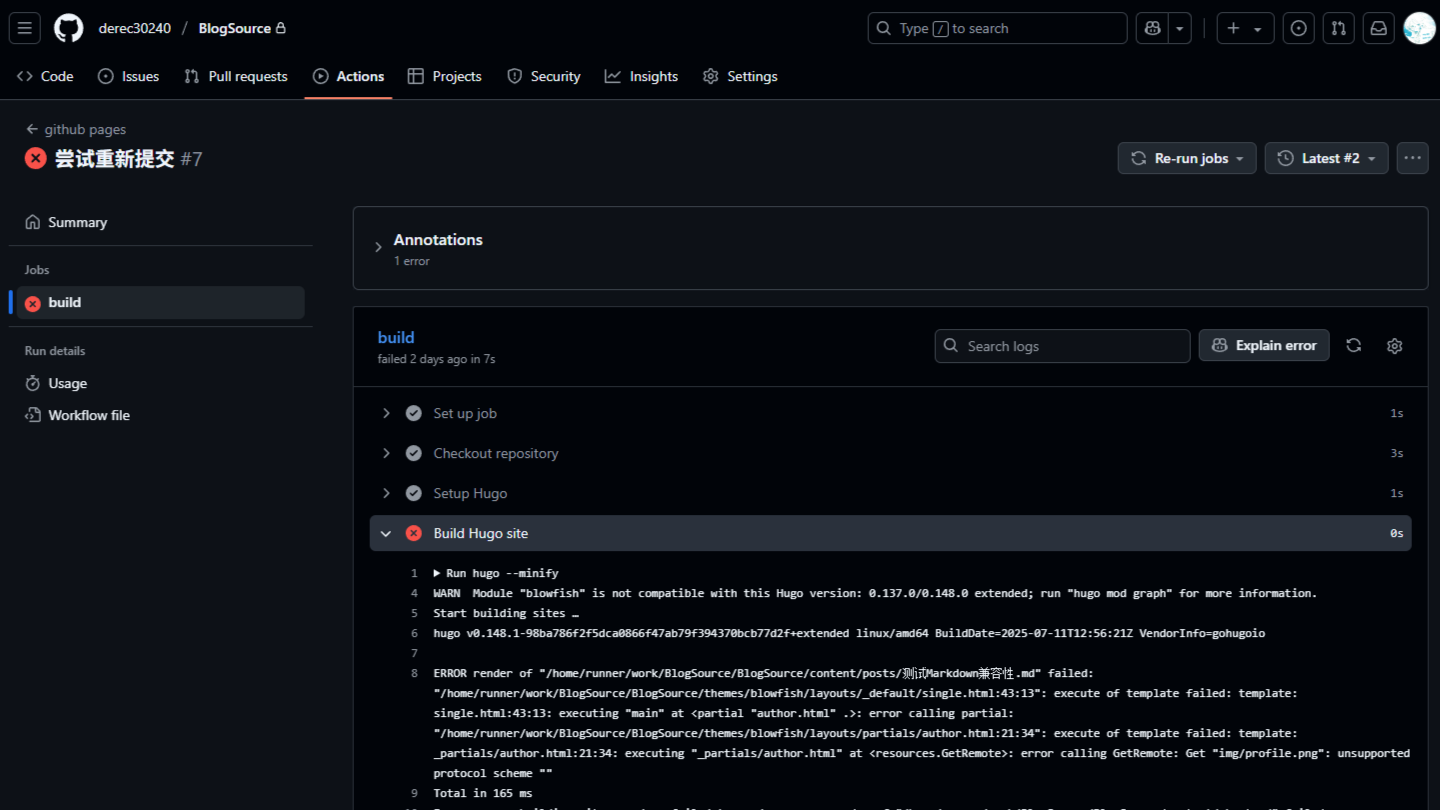Image resolution: width=1440 pixels, height=810 pixels.
Task: Open notifications inbox icon
Action: click(1378, 28)
